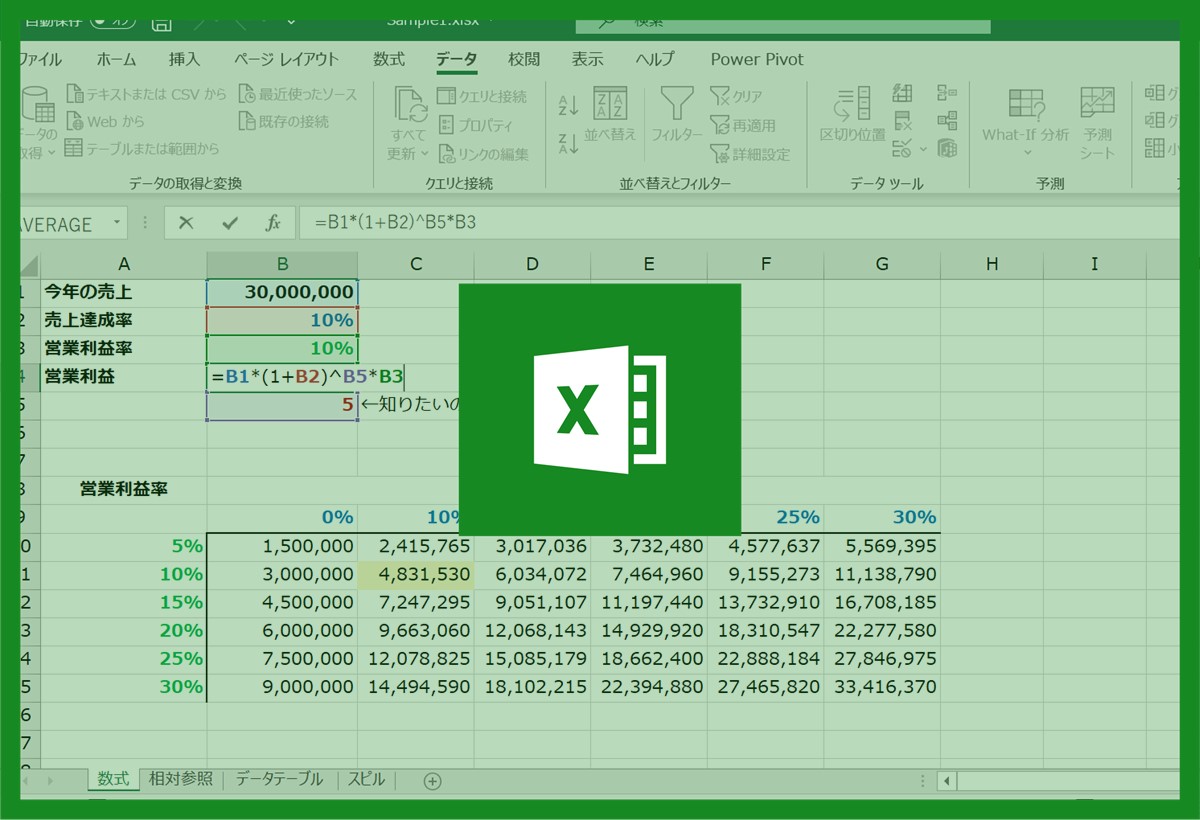Open the ページ レイアウト tab
1200x820 pixels.
pyautogui.click(x=286, y=59)
